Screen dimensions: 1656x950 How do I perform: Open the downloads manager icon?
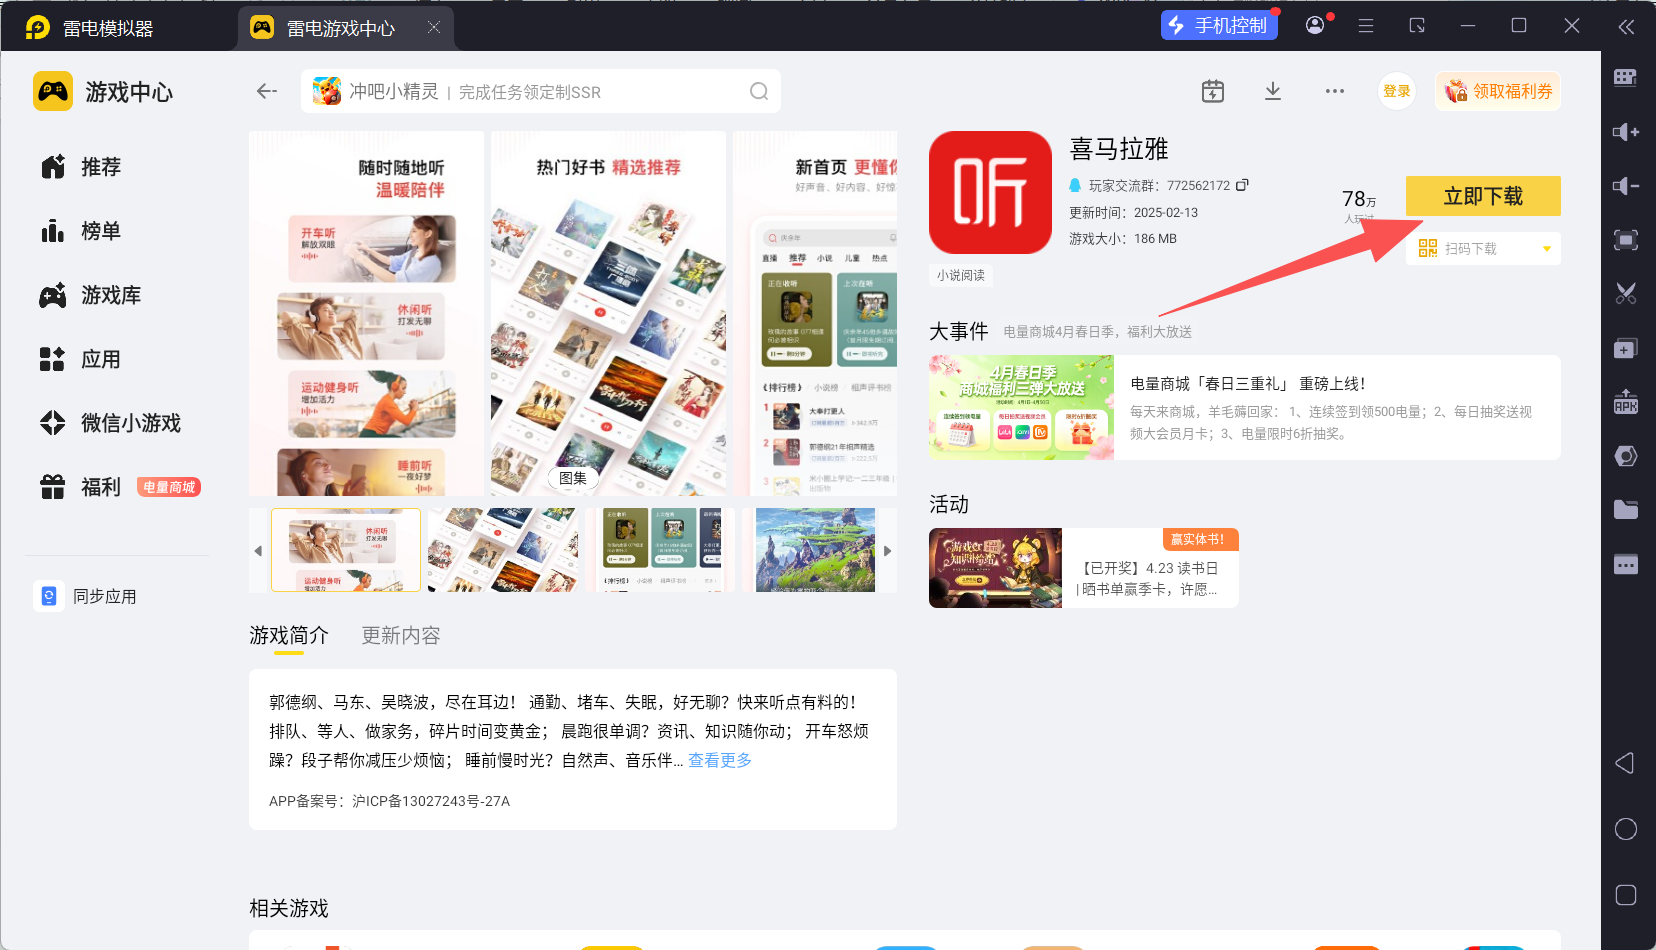(x=1273, y=91)
